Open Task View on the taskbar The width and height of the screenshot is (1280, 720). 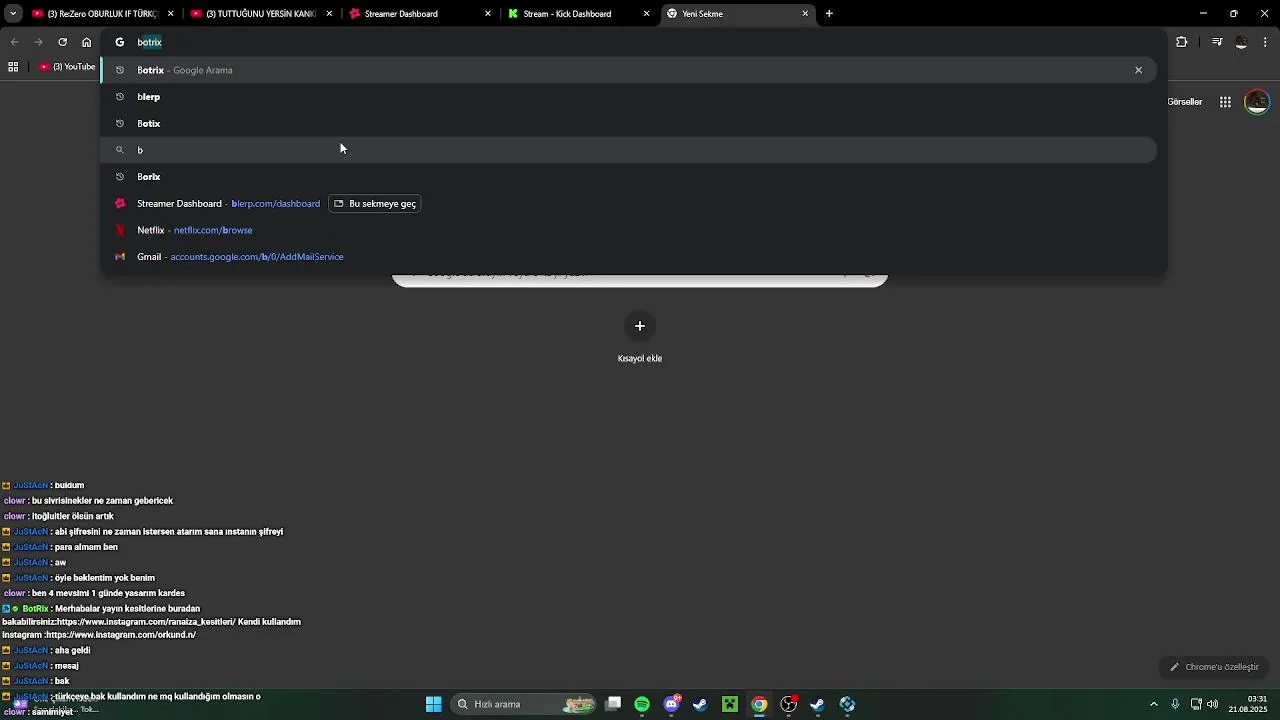point(613,704)
